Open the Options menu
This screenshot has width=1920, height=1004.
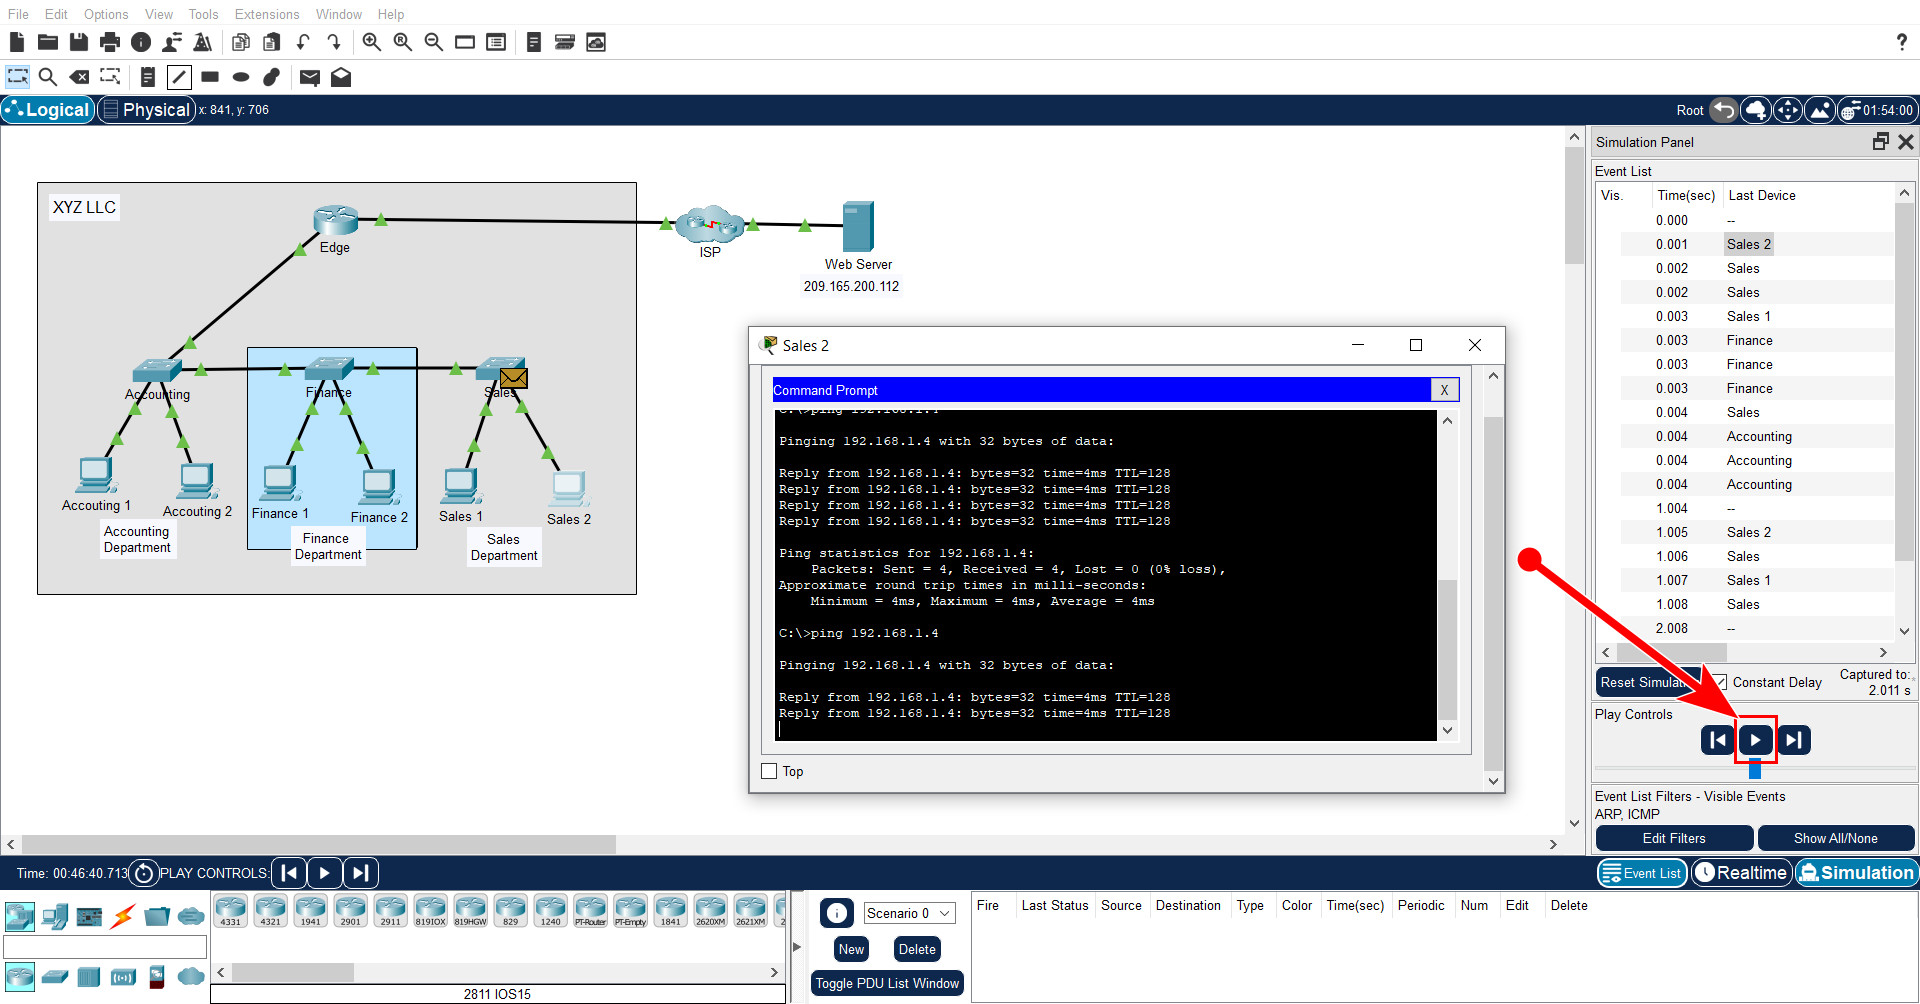tap(106, 14)
